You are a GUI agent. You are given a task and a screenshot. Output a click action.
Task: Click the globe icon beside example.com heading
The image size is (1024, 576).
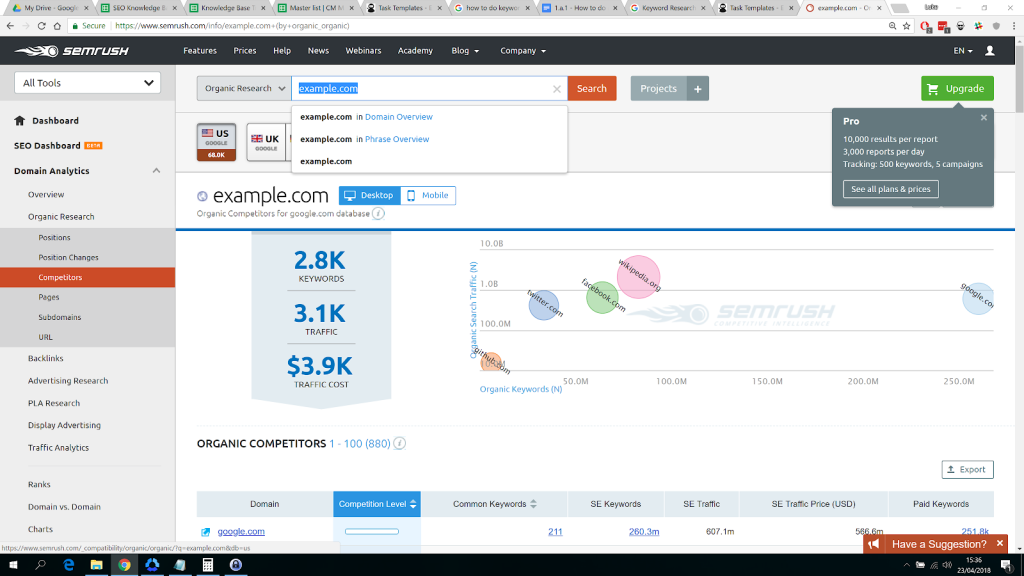pyautogui.click(x=202, y=196)
